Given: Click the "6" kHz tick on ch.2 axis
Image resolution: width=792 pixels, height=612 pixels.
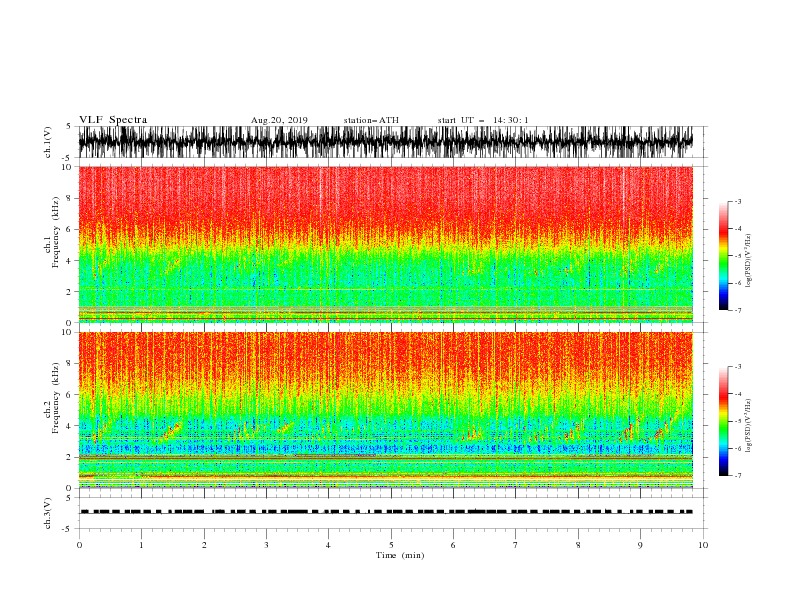Looking at the screenshot, I should click(70, 395).
